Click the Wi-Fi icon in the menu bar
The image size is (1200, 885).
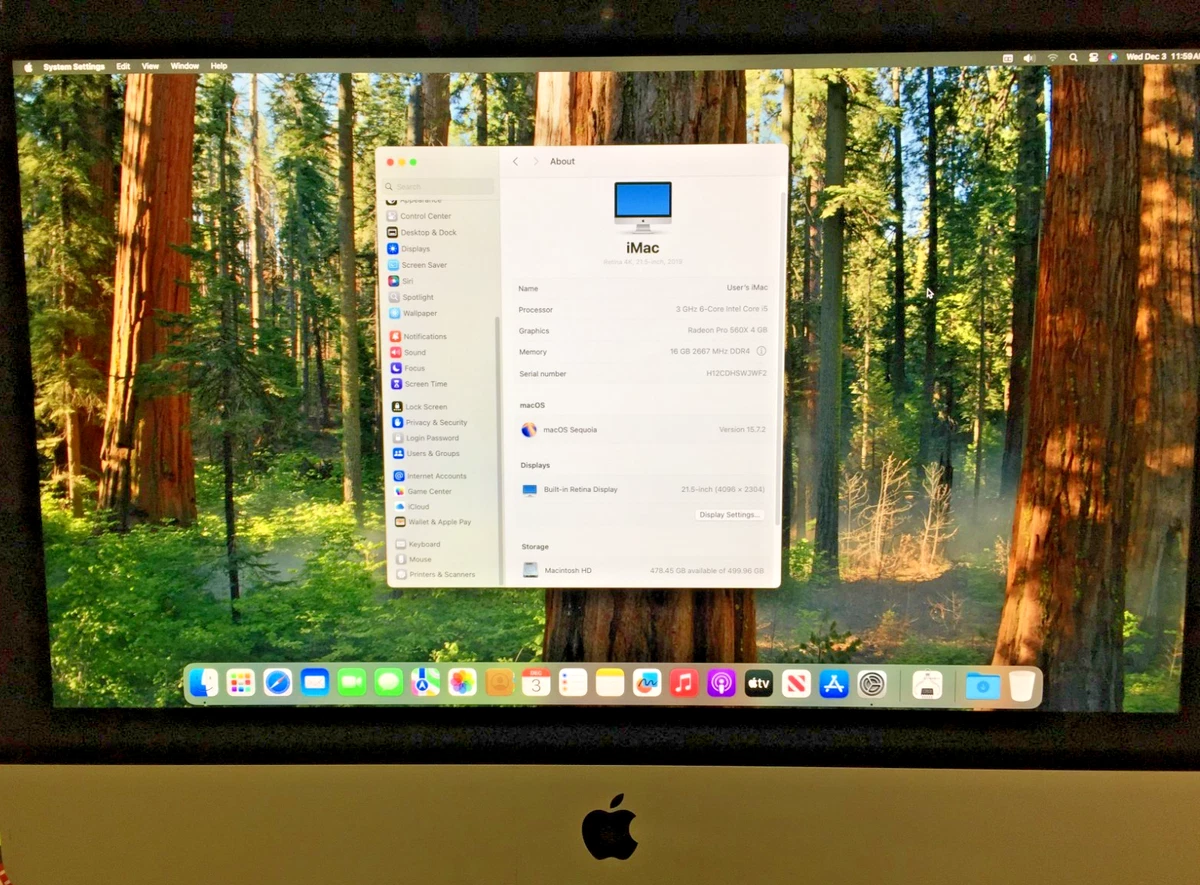[1051, 57]
